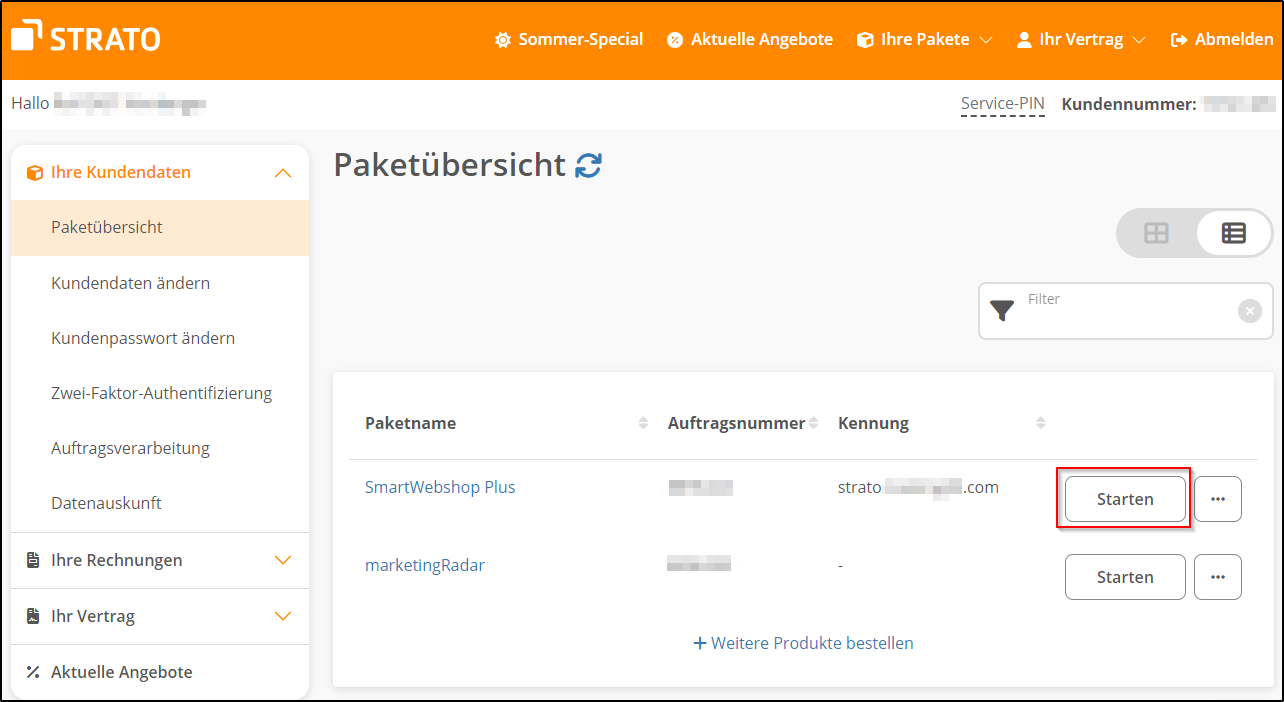The width and height of the screenshot is (1284, 702).
Task: Click inside the Filter input field
Action: [1100, 310]
